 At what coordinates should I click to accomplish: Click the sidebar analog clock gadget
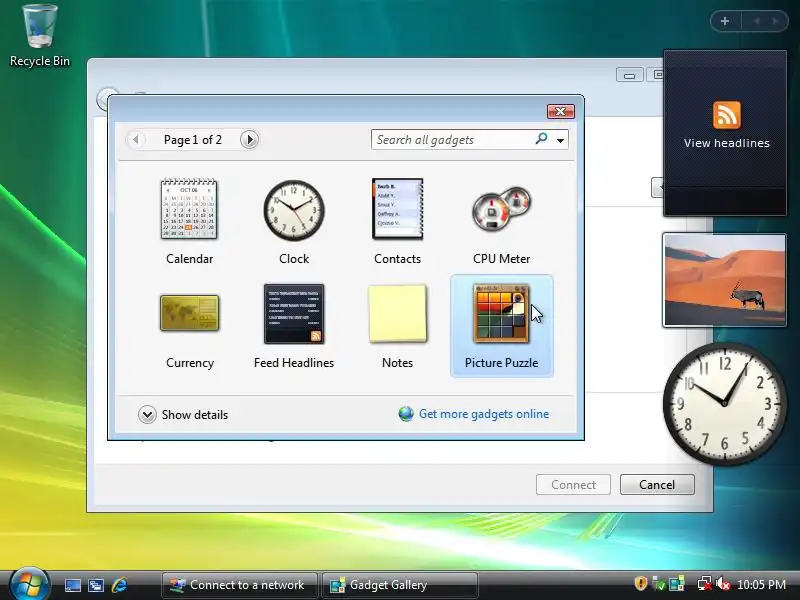[724, 403]
